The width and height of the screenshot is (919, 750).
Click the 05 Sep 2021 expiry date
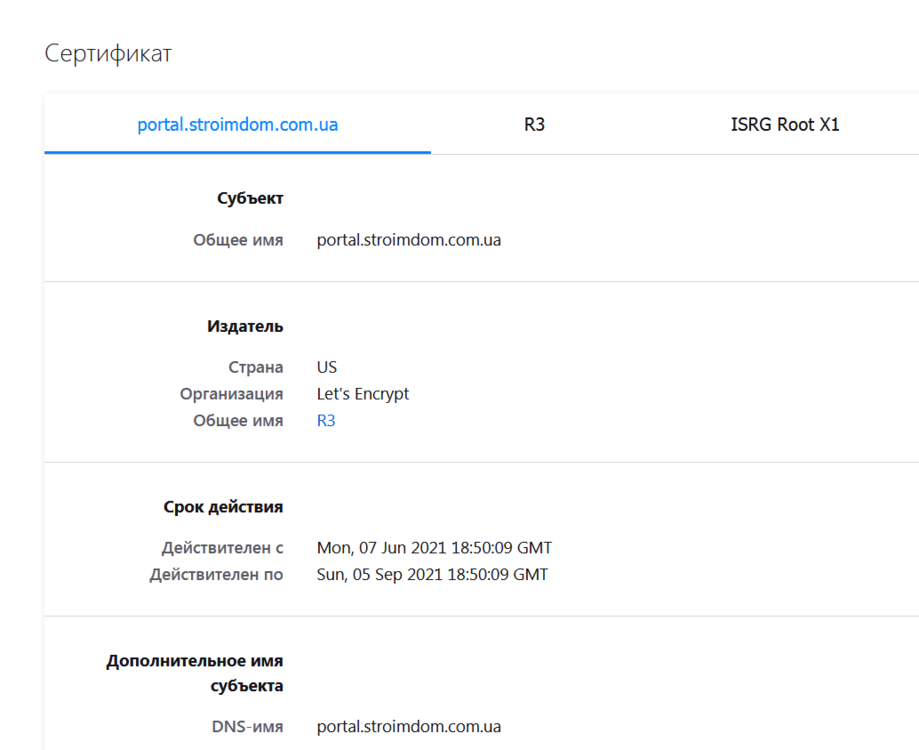coord(432,575)
